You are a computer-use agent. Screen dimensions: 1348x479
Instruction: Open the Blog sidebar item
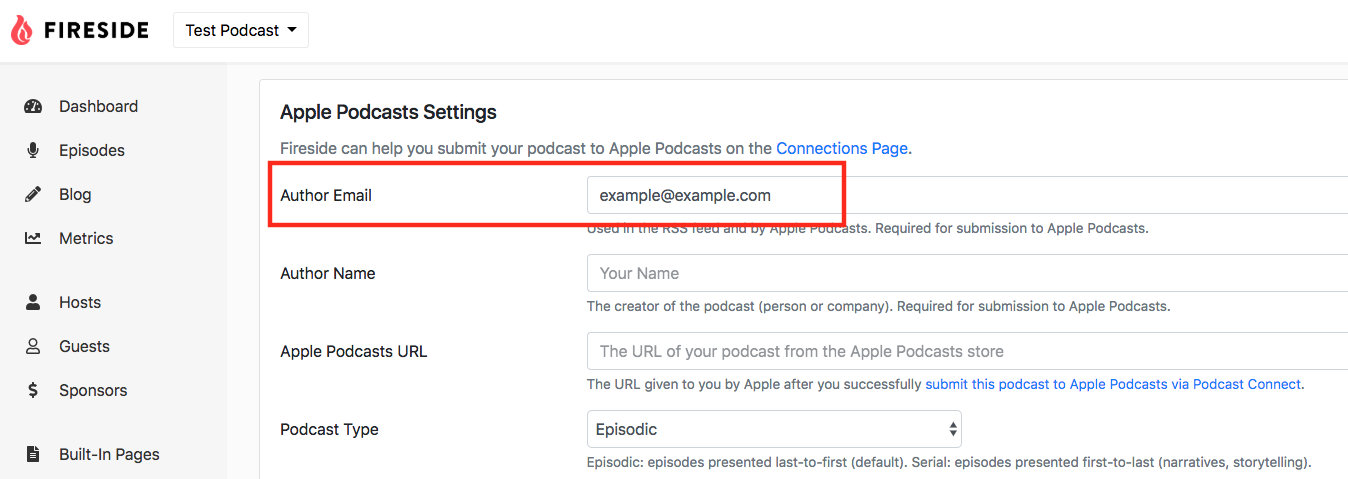[x=75, y=194]
